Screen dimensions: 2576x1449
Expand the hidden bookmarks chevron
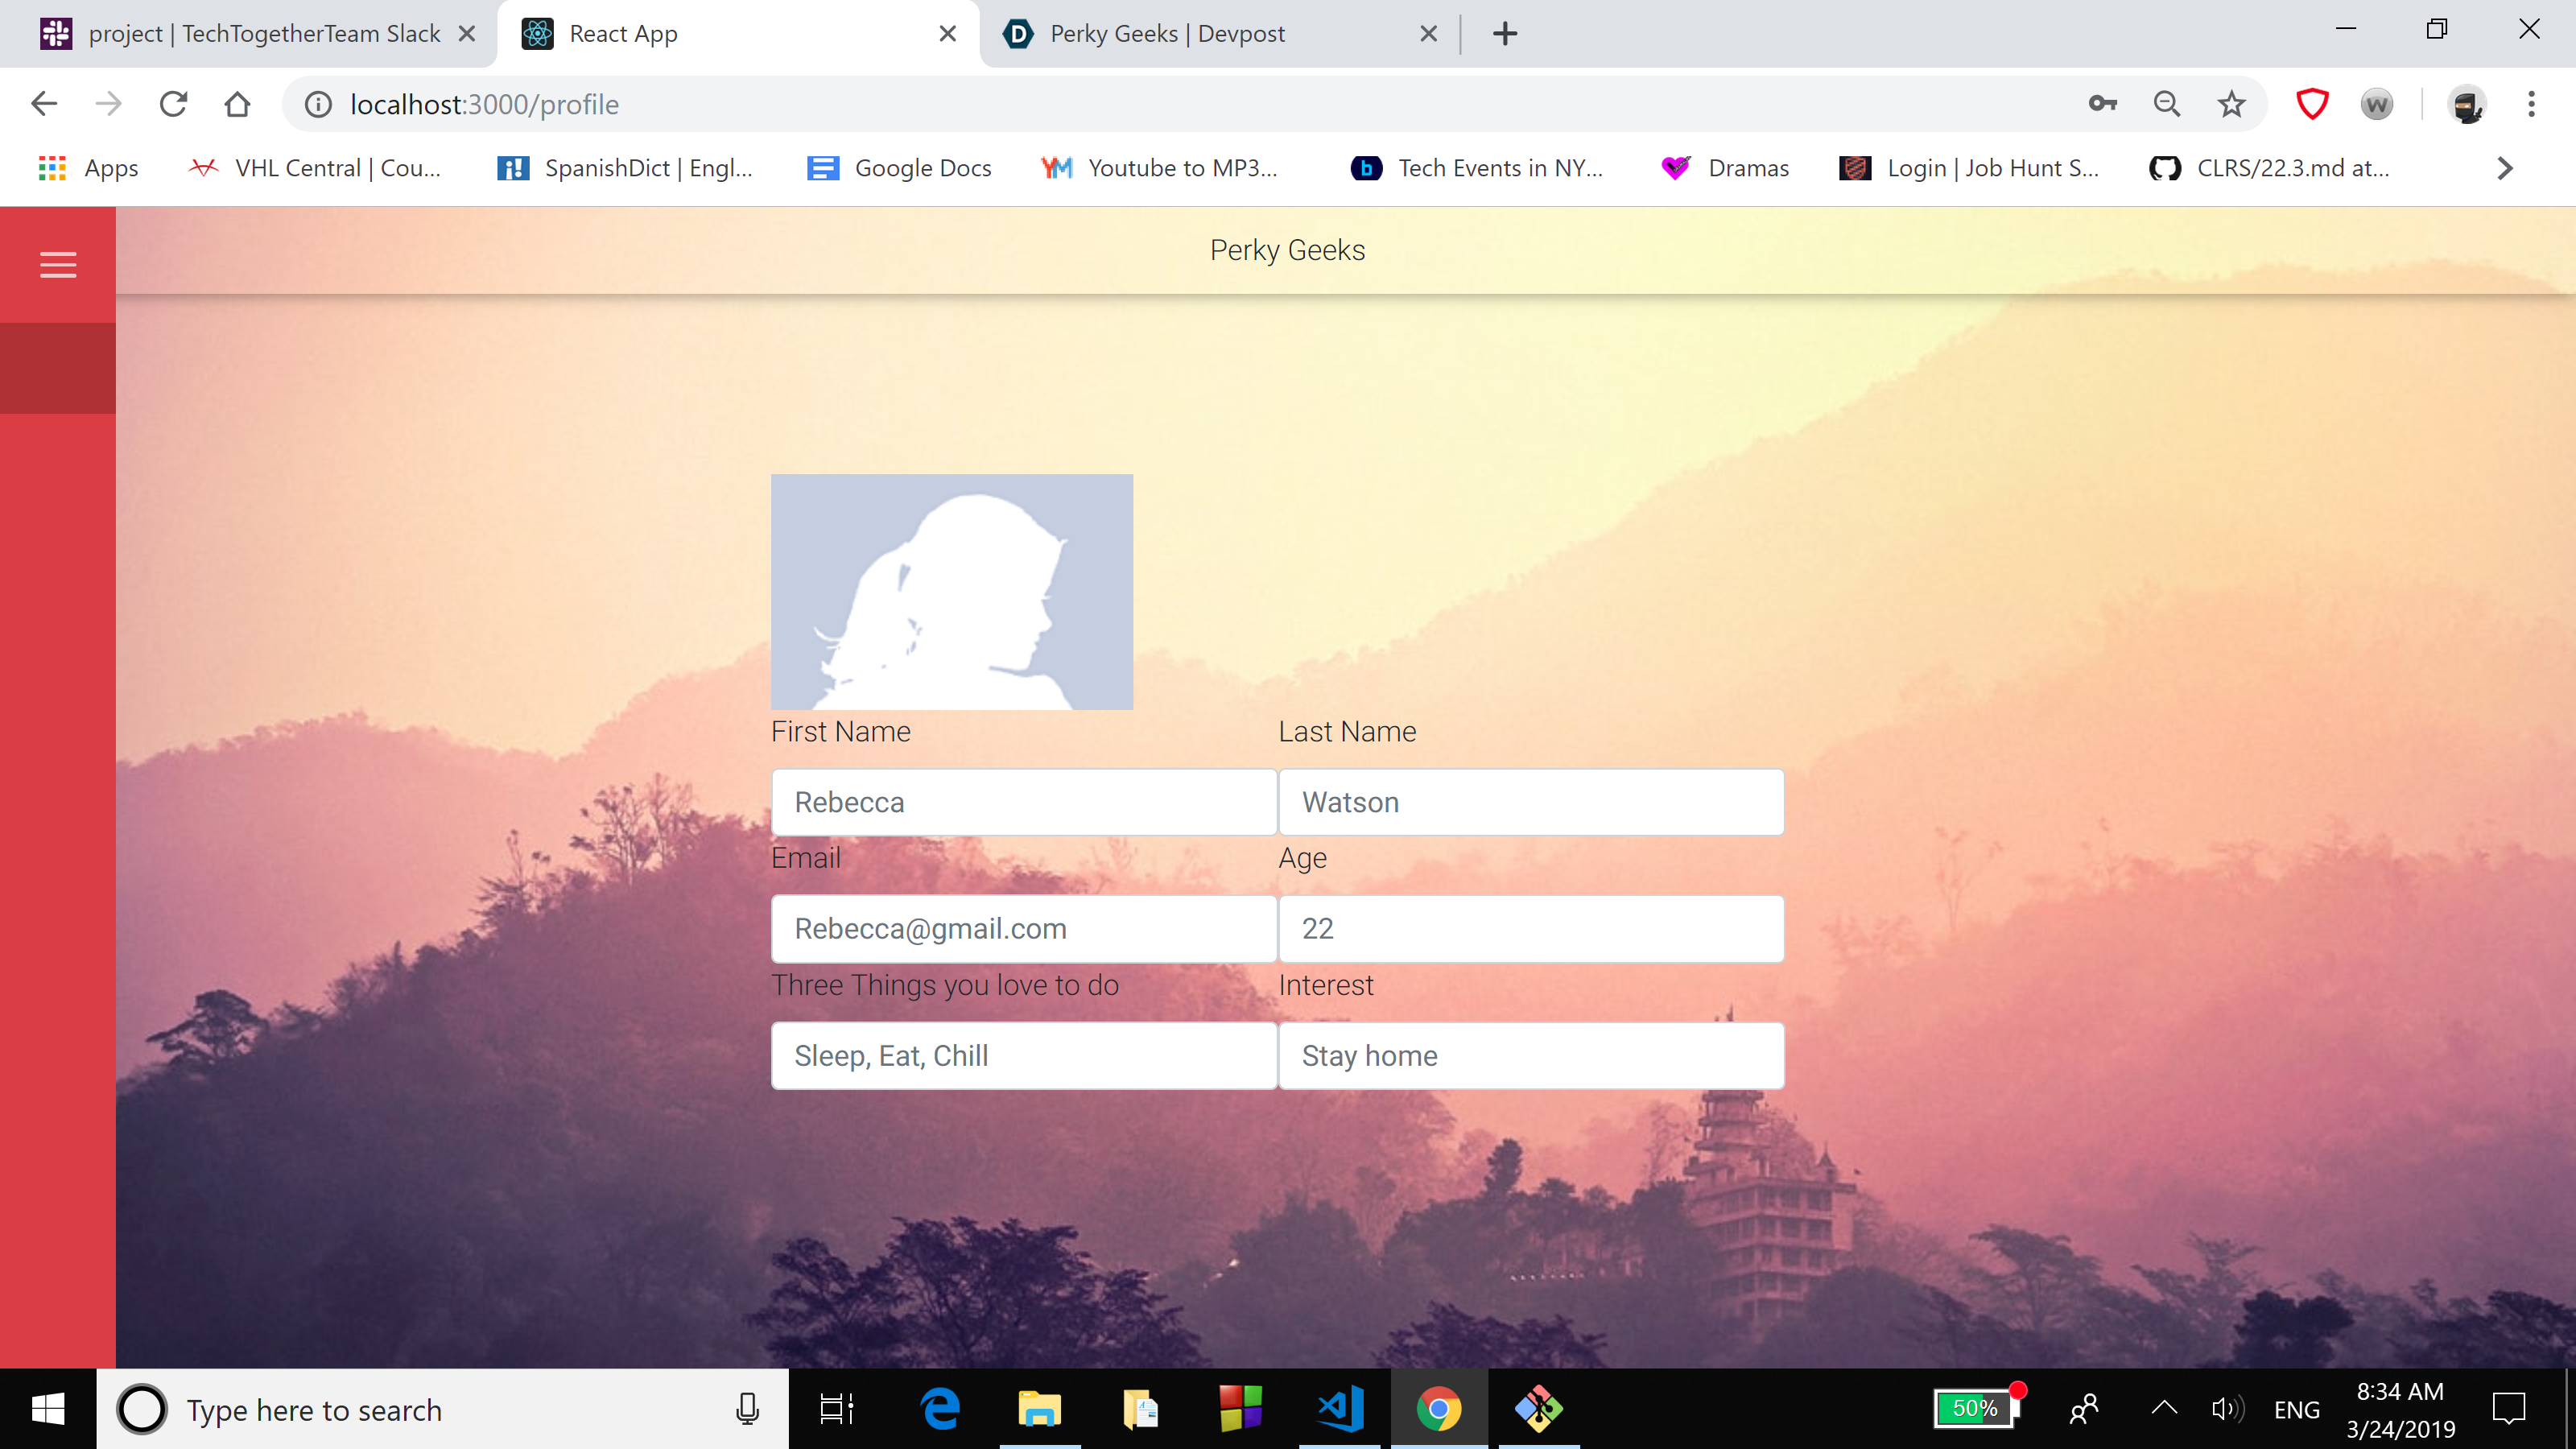(x=2504, y=168)
